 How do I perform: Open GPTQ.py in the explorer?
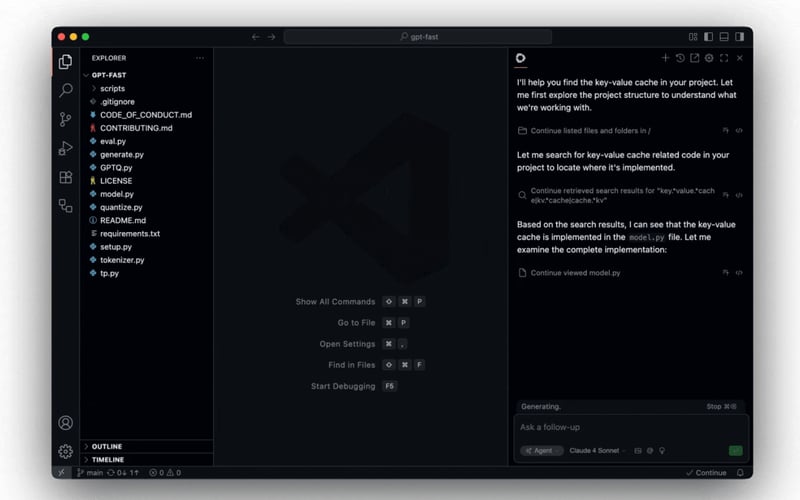click(147, 167)
